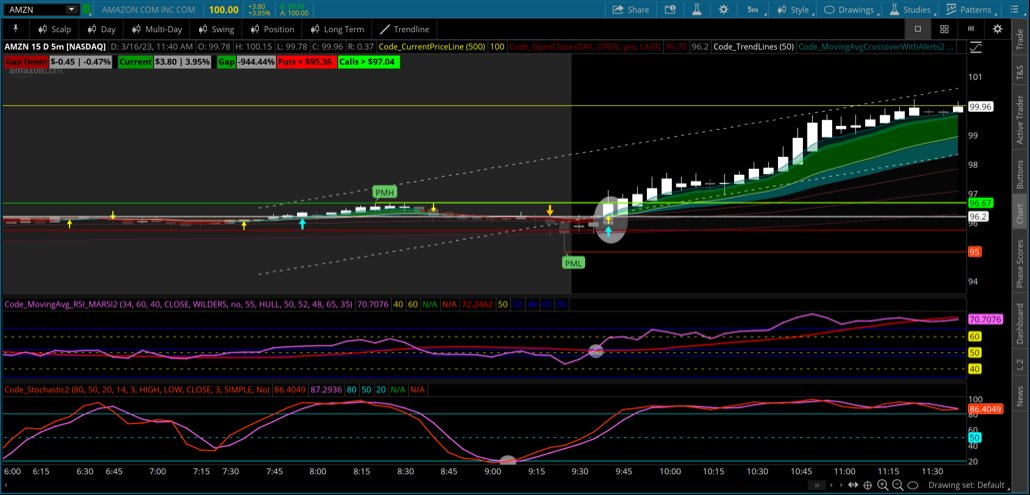Select the Multi-Day chart preset
The width and height of the screenshot is (1030, 495).
tap(157, 29)
